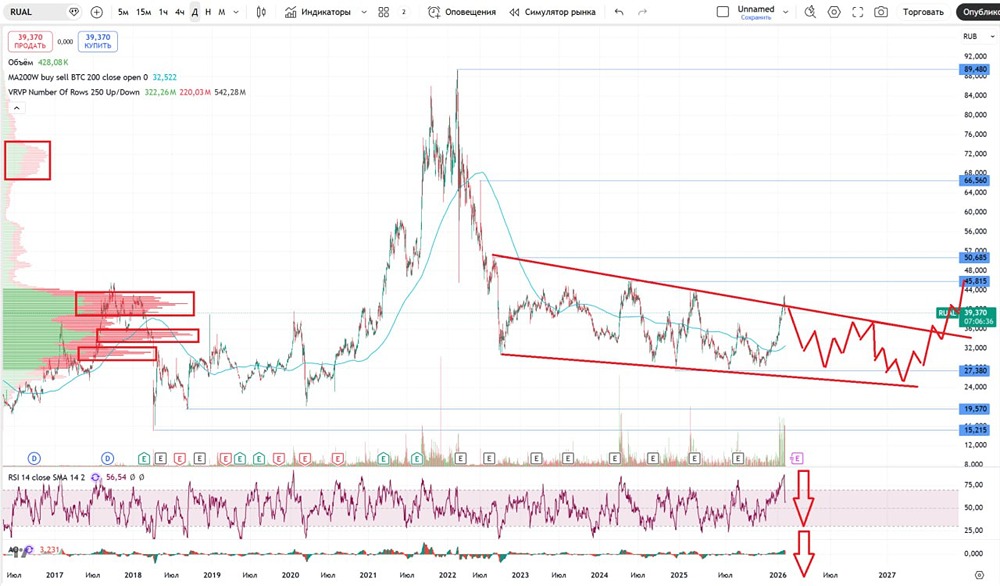Click the redo arrow
Viewport: 1000px width, 586px height.
[642, 11]
